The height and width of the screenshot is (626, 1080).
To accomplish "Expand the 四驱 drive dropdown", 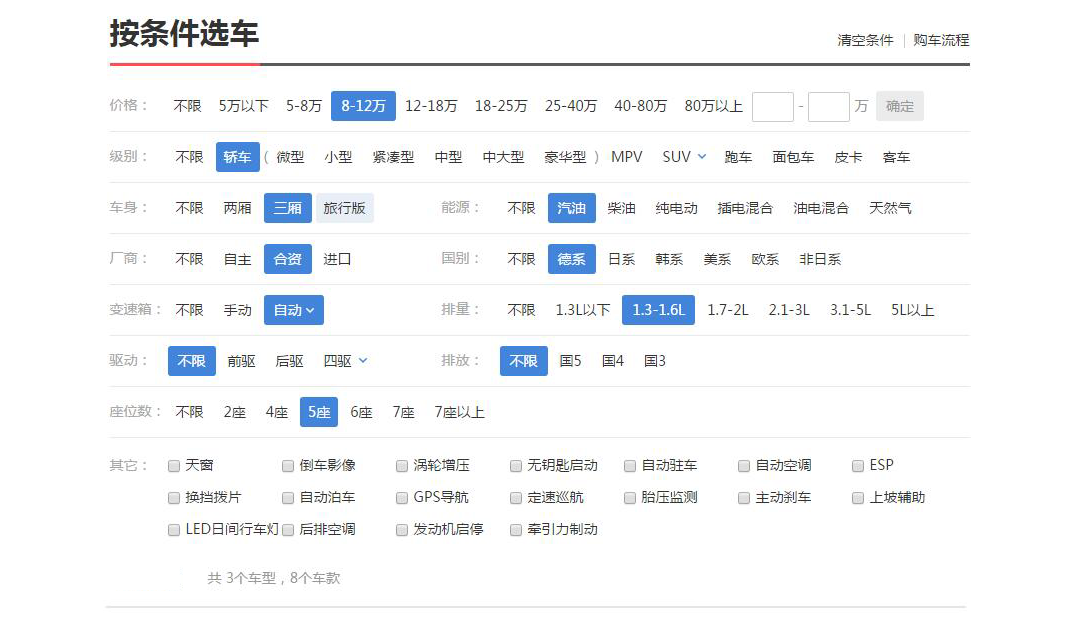I will (345, 361).
